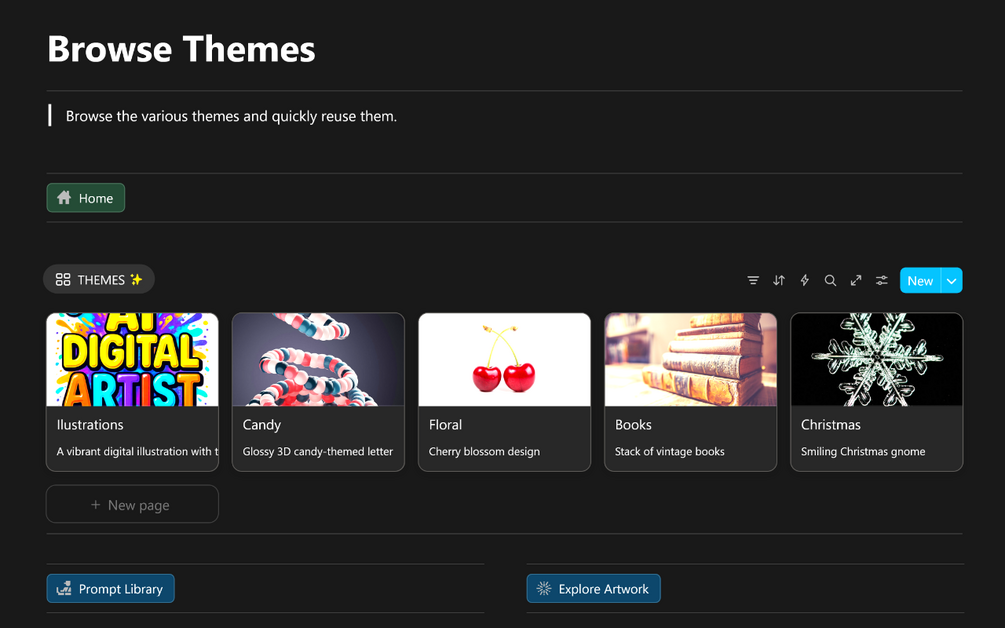Open the Explore Artwork button
The height and width of the screenshot is (628, 1005).
[x=594, y=588]
